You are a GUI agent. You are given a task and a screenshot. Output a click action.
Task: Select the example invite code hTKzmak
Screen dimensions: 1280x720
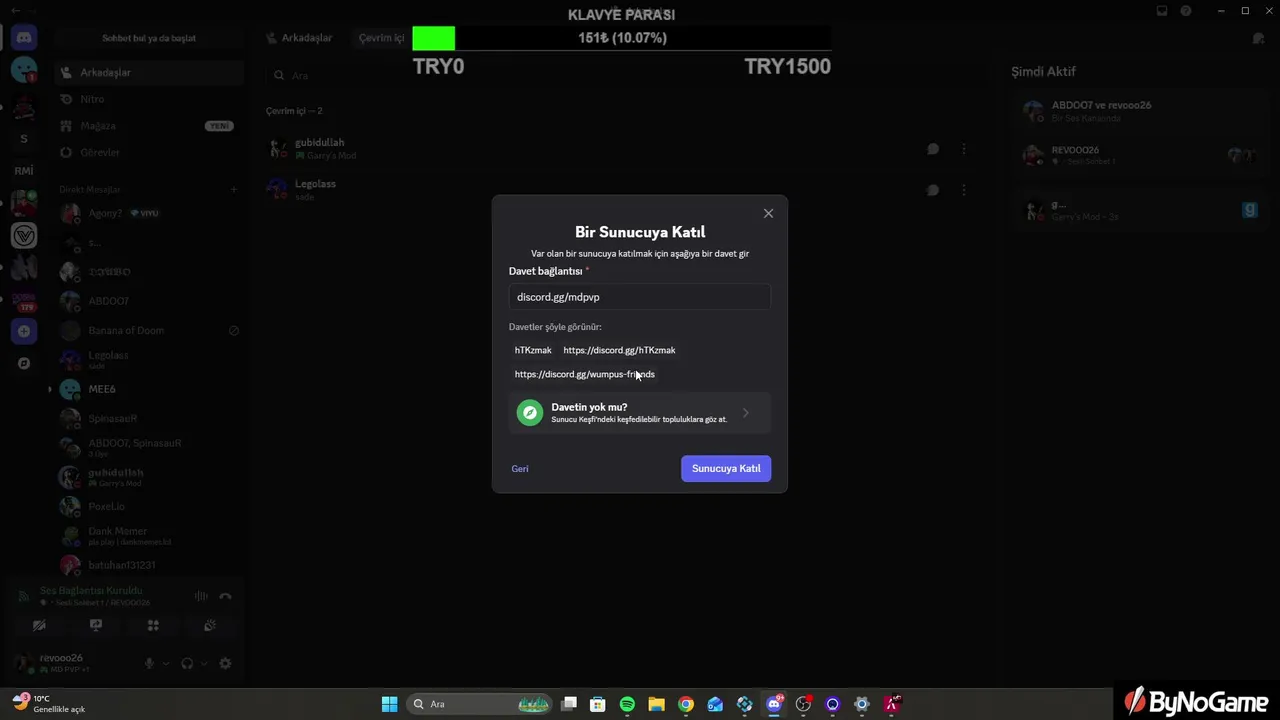(533, 350)
